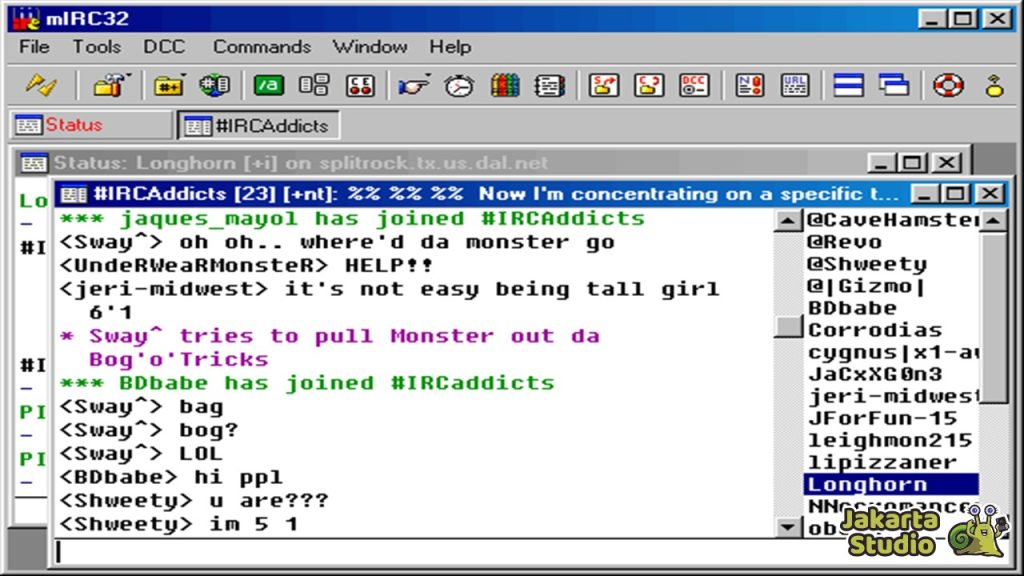The width and height of the screenshot is (1024, 576).
Task: Select @Revo in the nickname list
Action: [891, 242]
